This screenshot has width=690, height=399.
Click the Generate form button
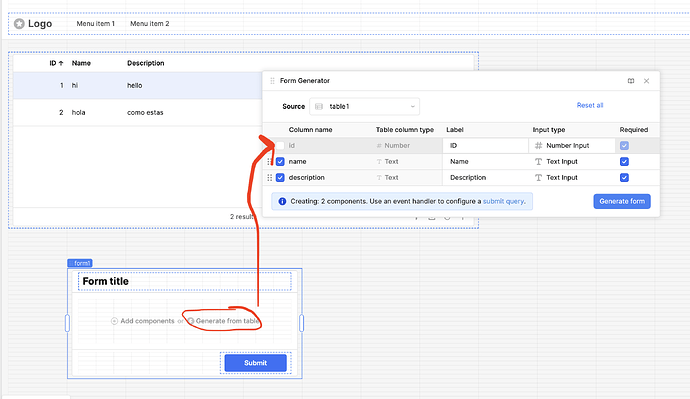click(x=622, y=201)
